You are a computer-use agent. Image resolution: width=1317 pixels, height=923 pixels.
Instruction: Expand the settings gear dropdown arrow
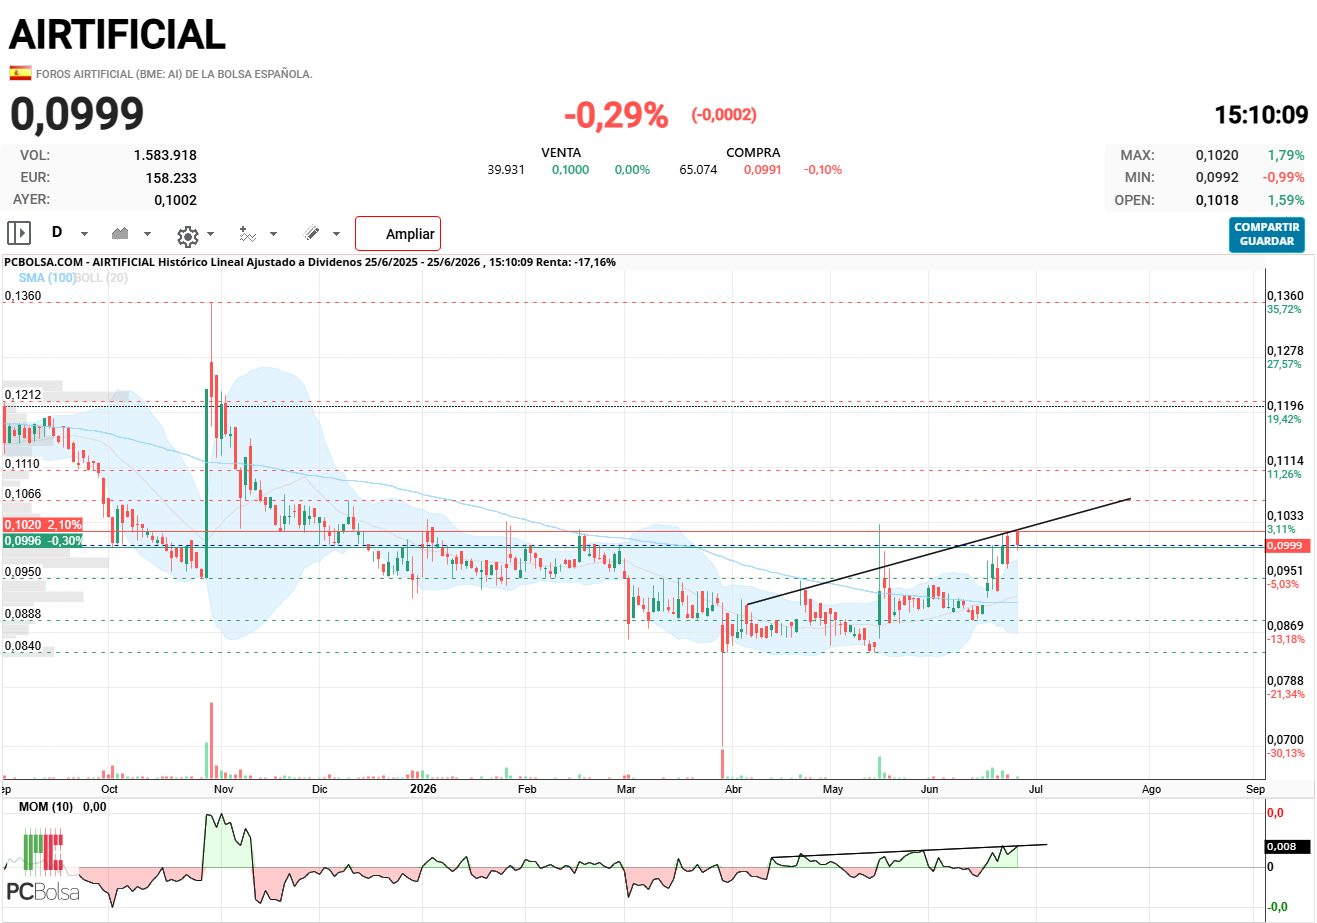click(x=210, y=234)
